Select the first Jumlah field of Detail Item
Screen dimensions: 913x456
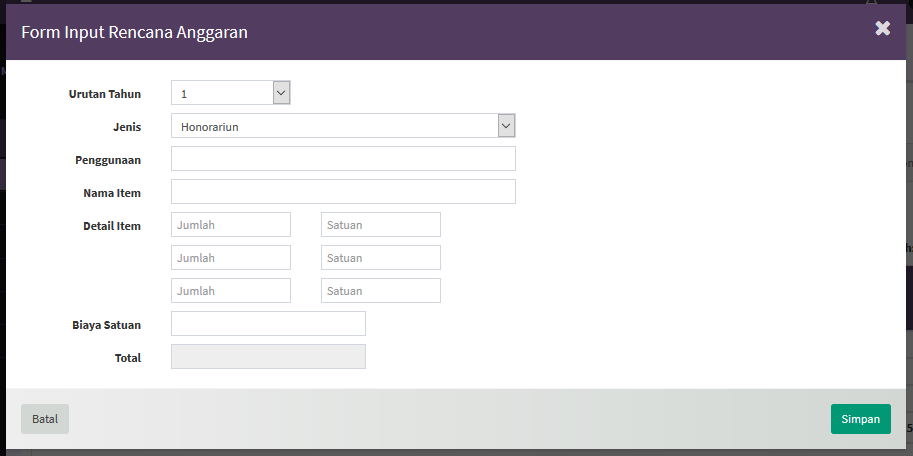(x=231, y=225)
